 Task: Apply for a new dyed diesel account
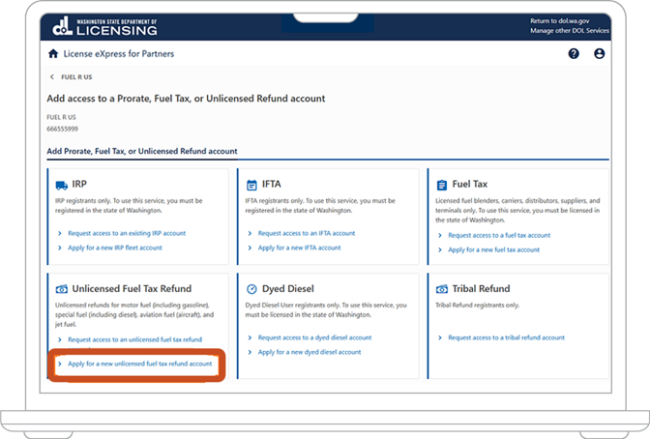[x=309, y=352]
